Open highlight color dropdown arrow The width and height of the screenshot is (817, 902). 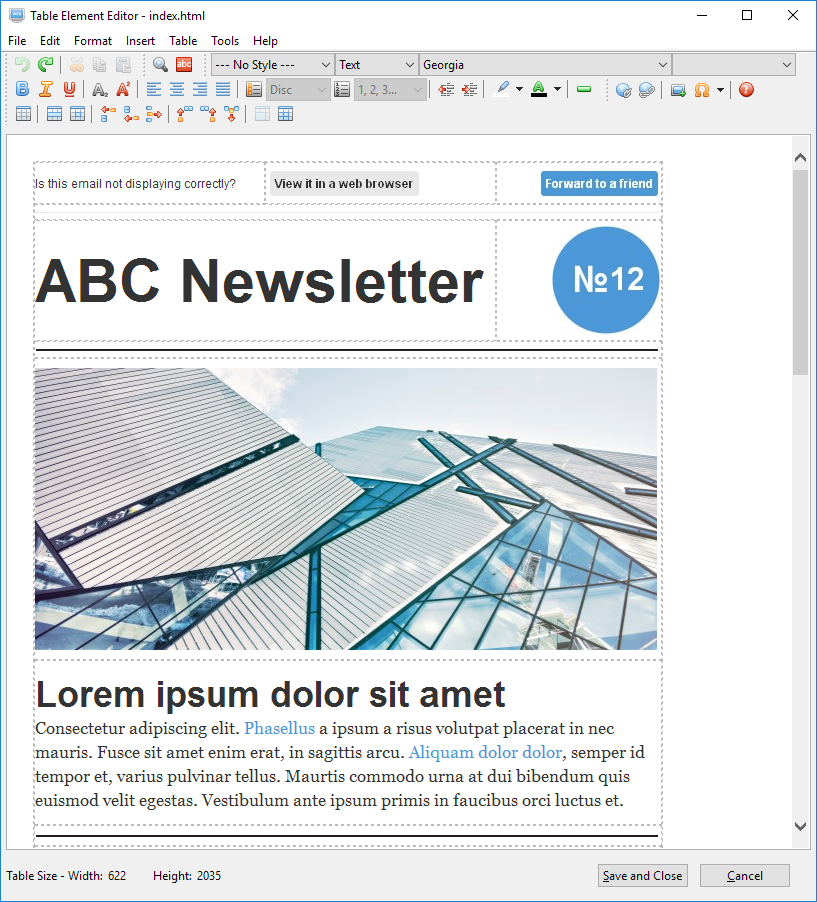click(520, 89)
